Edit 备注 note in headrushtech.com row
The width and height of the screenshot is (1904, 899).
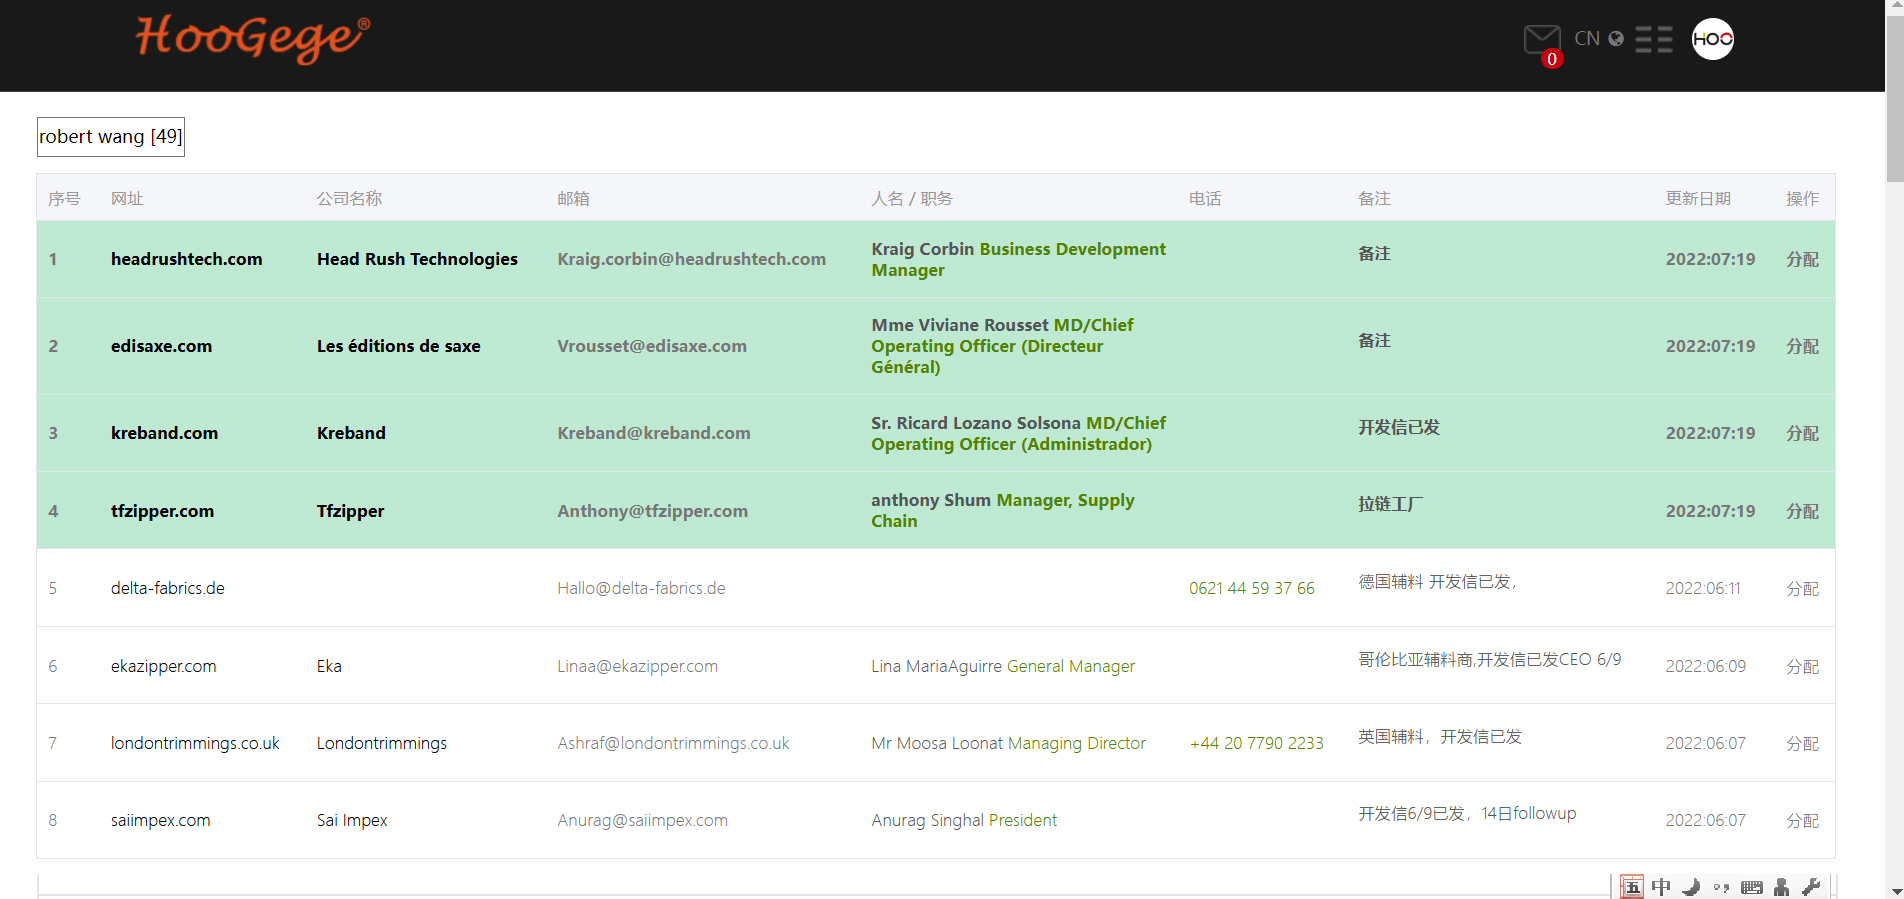pyautogui.click(x=1374, y=253)
